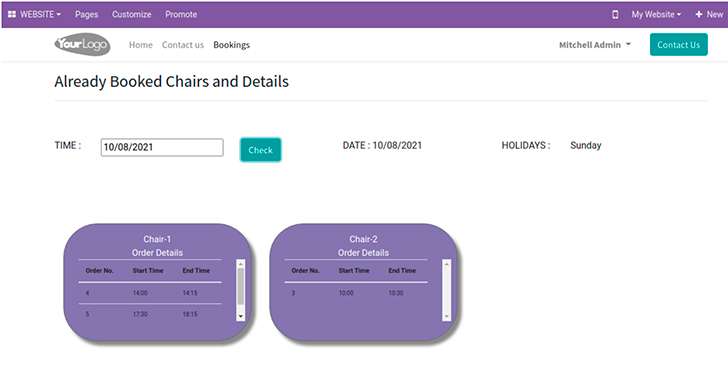This screenshot has width=728, height=368.
Task: Toggle mobile preview phone icon
Action: point(615,14)
